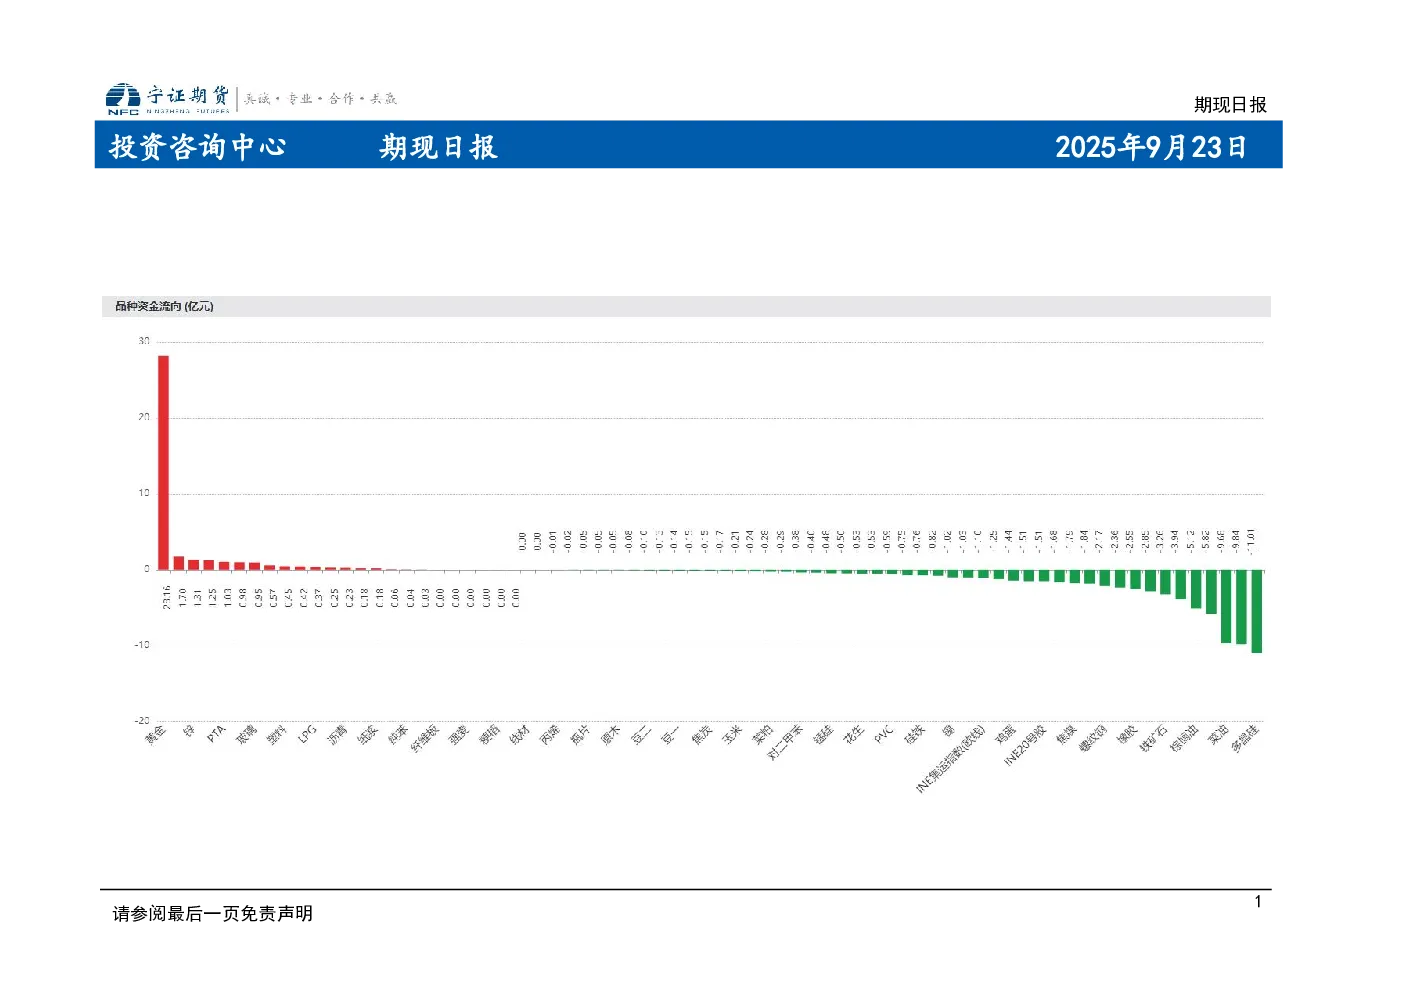Click the y-axis value -20
Image resolution: width=1403 pixels, height=993 pixels.
pos(142,720)
